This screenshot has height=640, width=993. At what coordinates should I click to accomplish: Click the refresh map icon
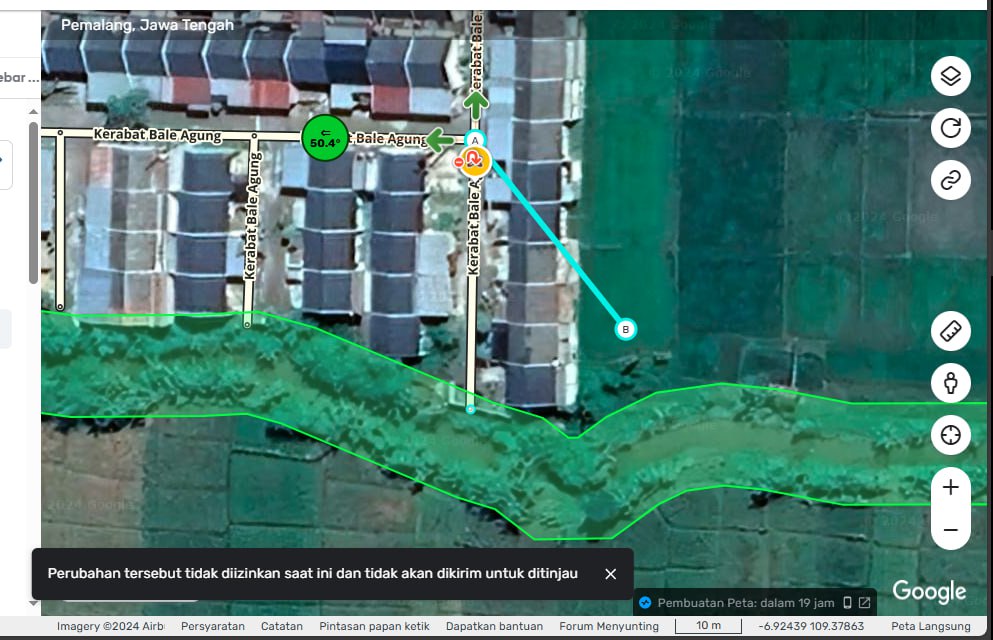point(950,128)
